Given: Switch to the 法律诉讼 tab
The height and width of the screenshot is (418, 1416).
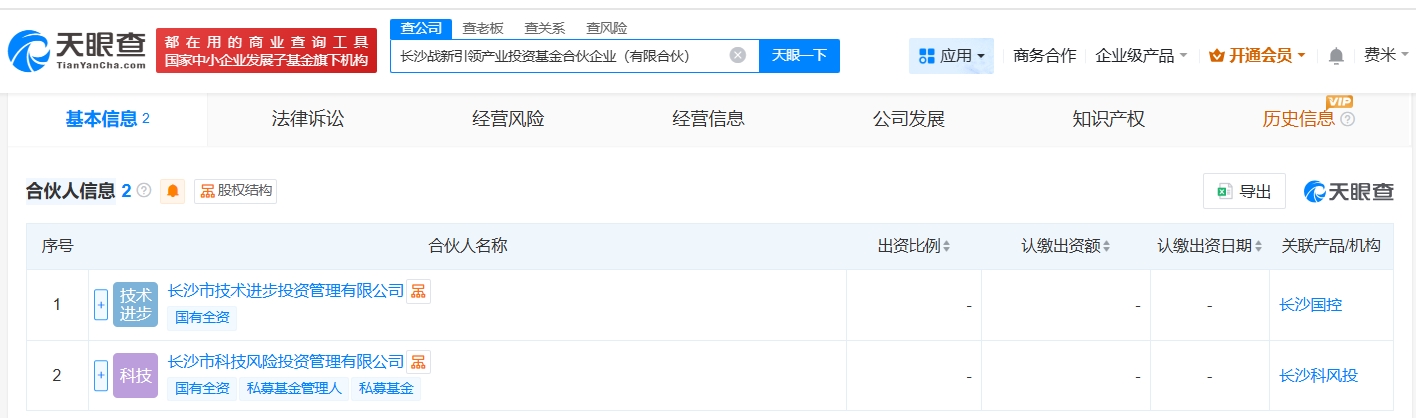Looking at the screenshot, I should (308, 119).
